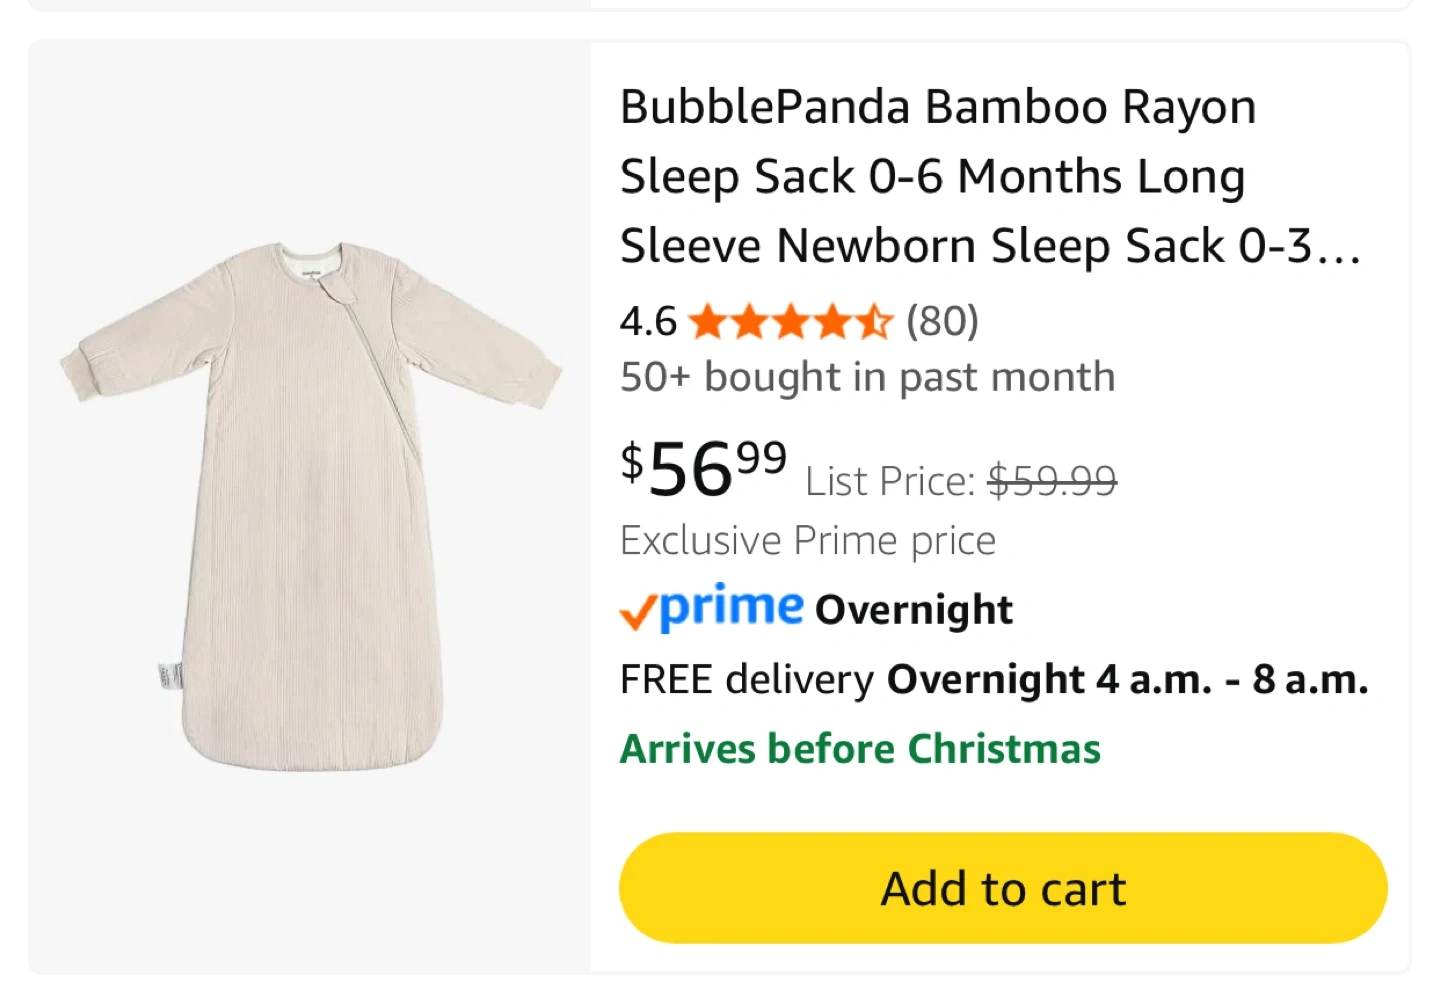Click the Arrives before Christmas message
Screen dimensions: 1440x997
[x=860, y=749]
